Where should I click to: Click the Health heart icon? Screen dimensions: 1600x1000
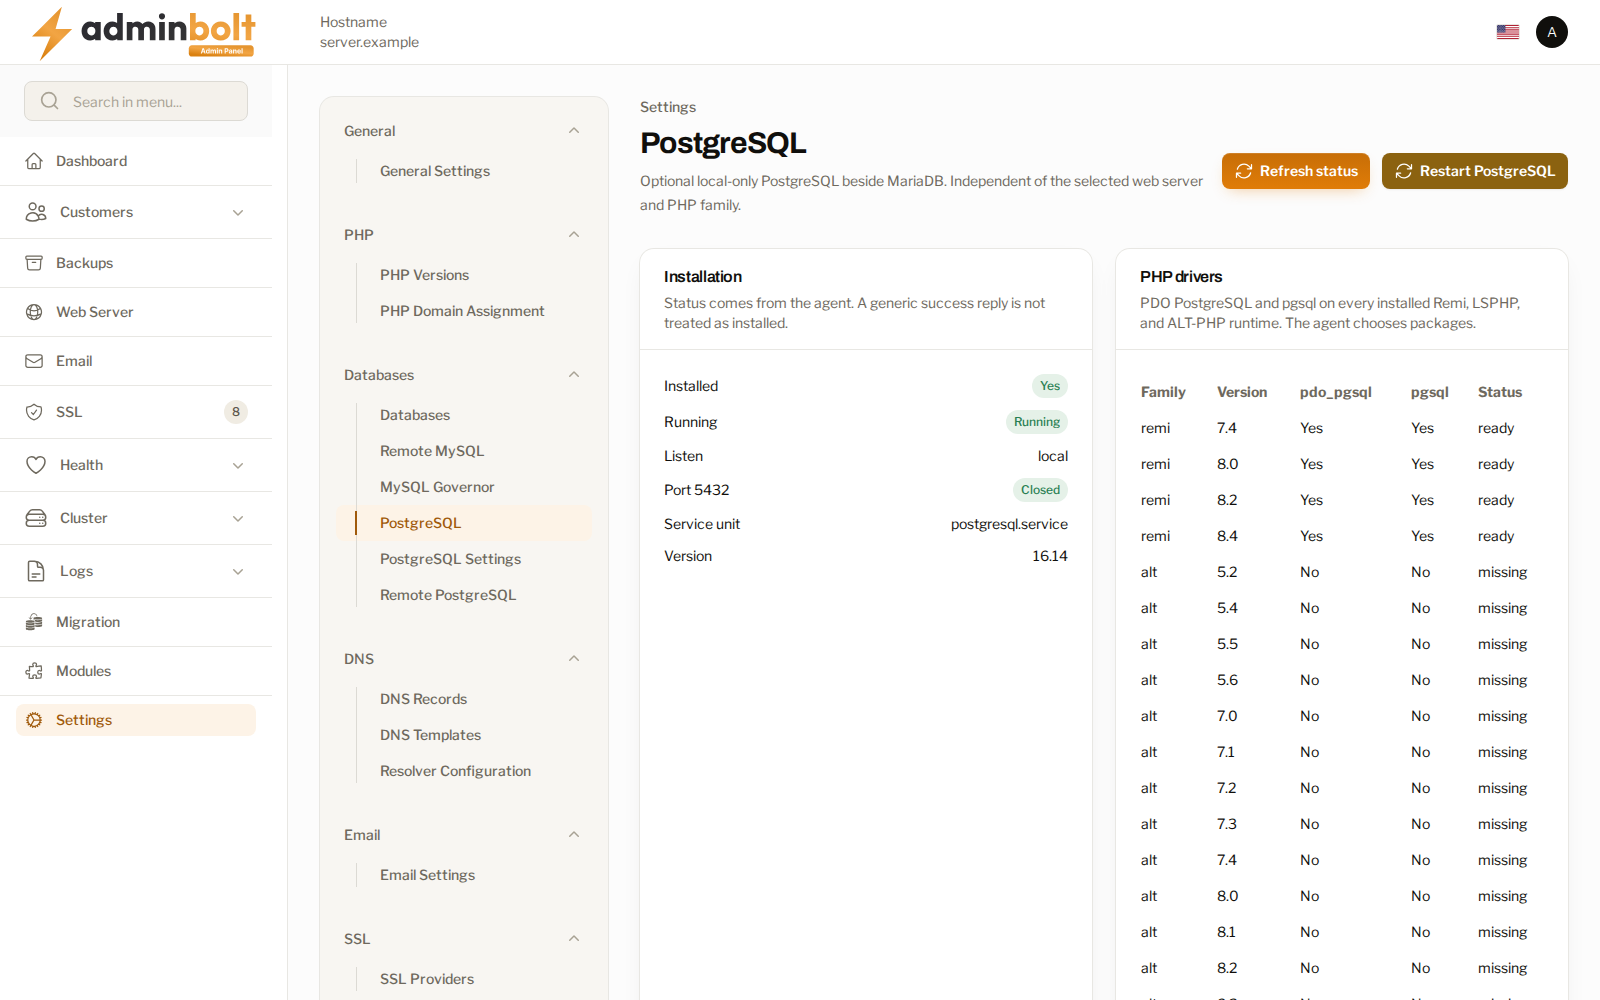pyautogui.click(x=36, y=465)
